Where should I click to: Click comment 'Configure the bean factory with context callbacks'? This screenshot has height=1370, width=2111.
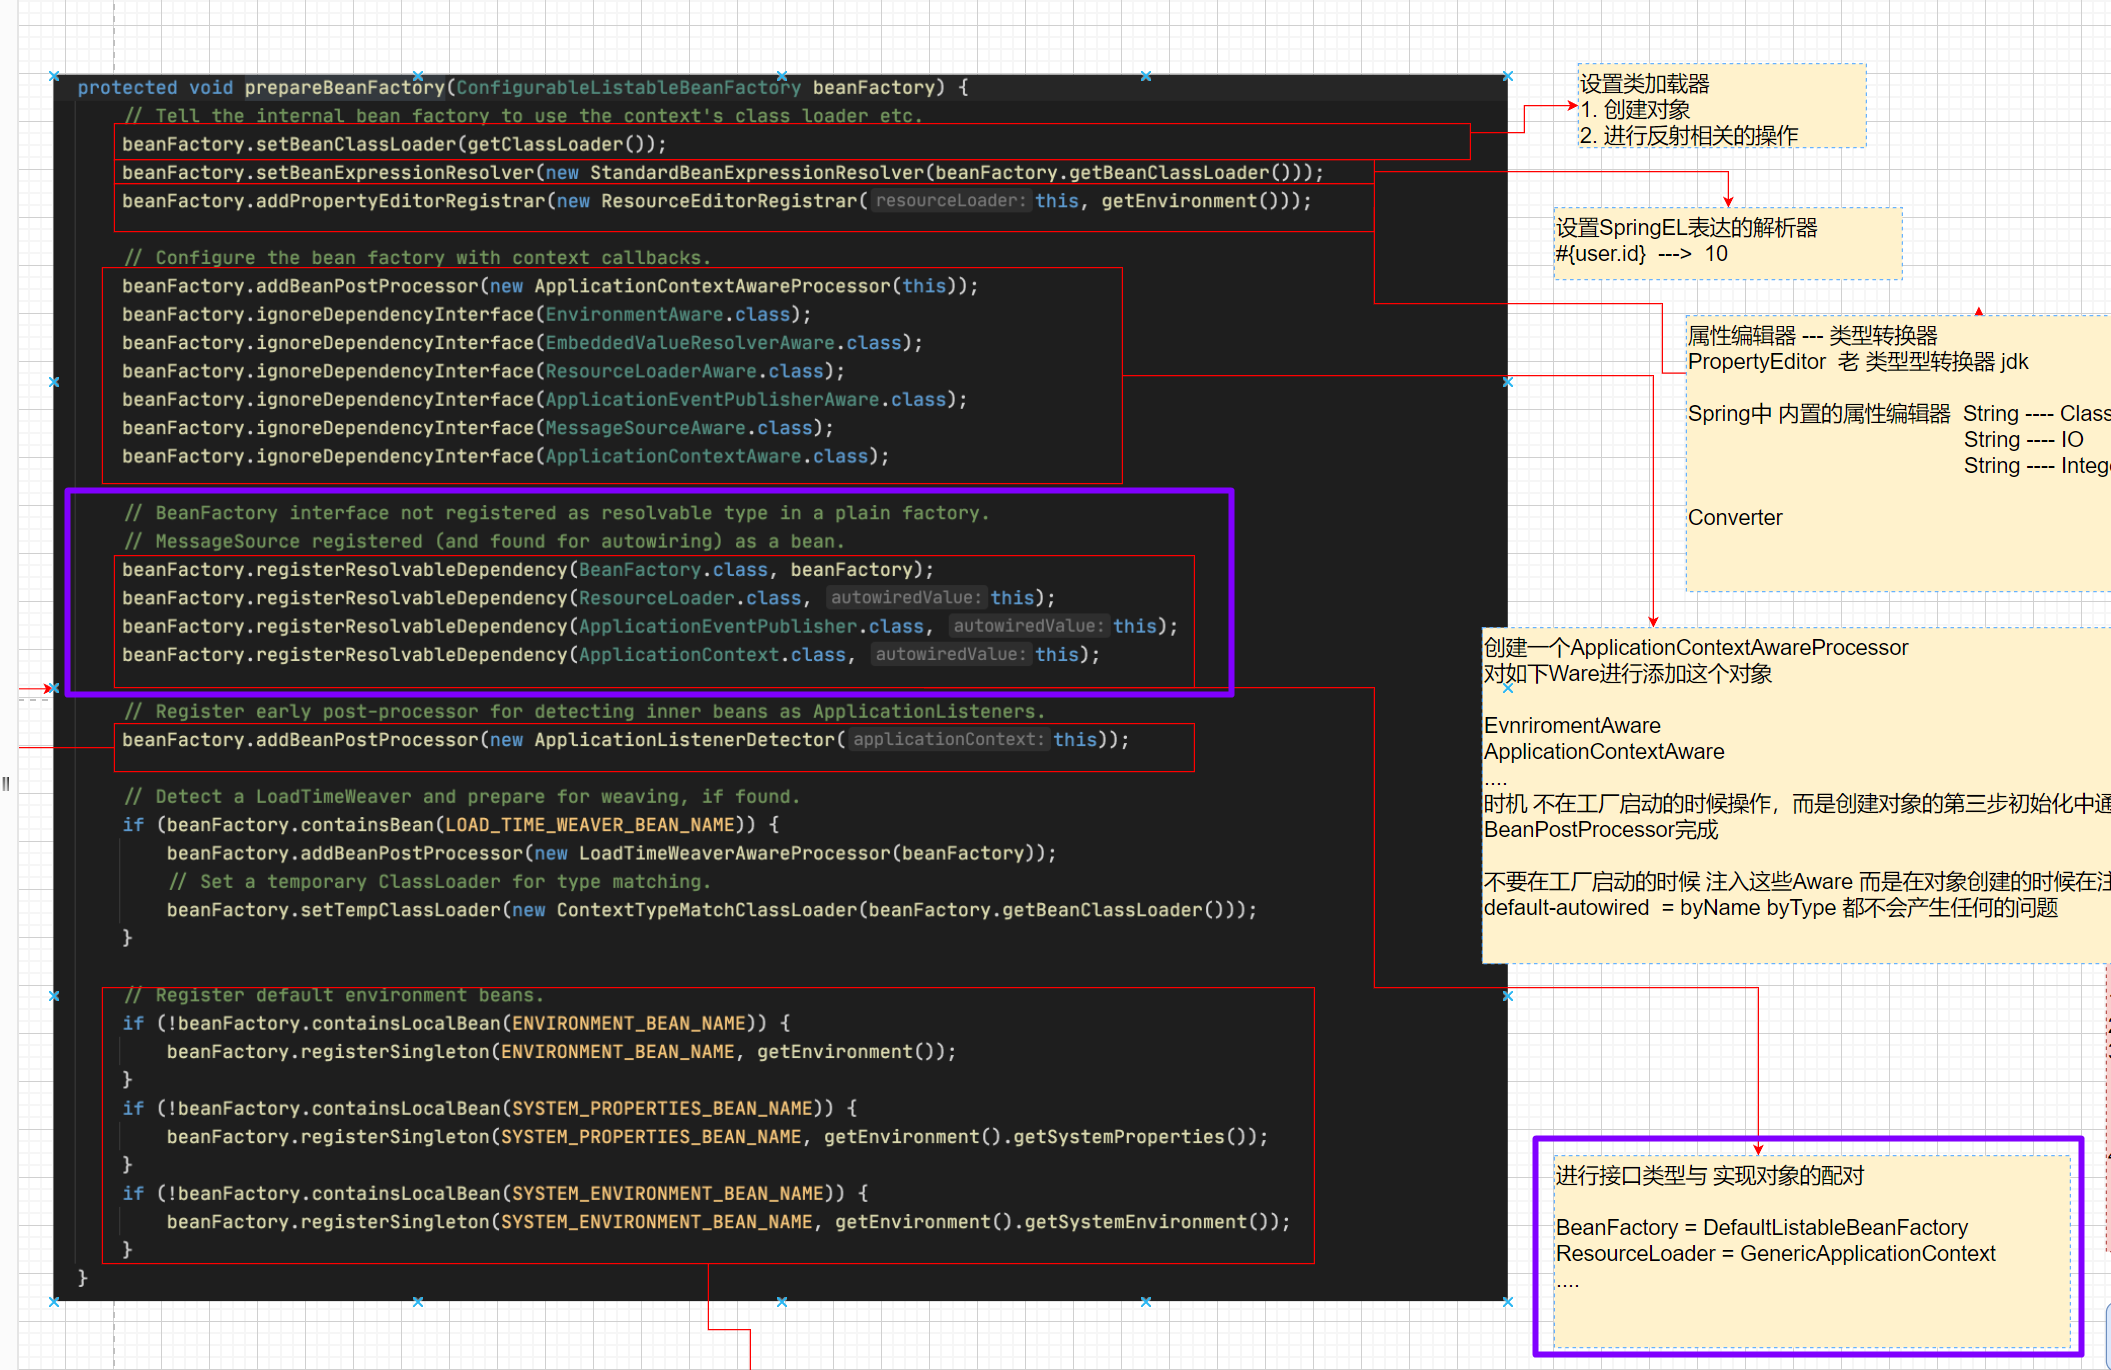418,258
